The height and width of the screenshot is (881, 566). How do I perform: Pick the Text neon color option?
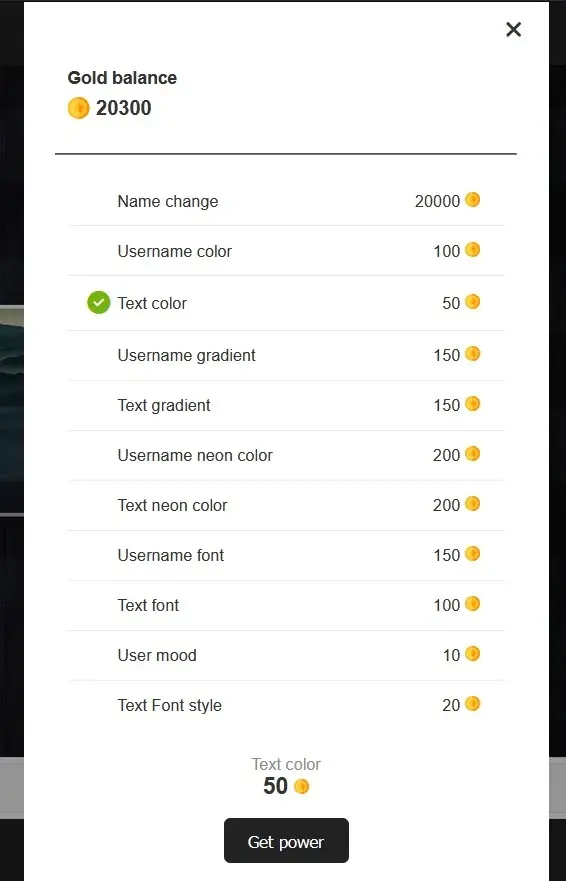click(286, 505)
